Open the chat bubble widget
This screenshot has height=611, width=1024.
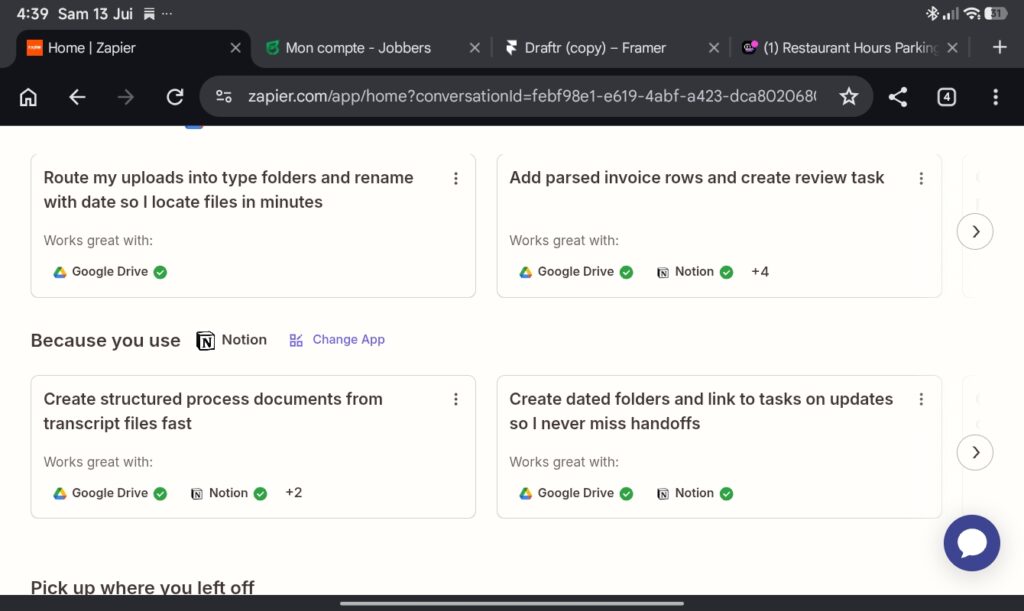(971, 542)
